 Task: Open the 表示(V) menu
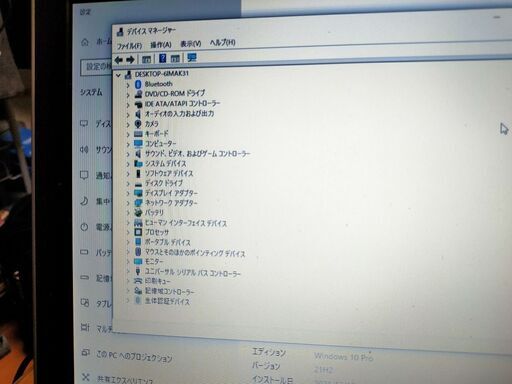click(191, 44)
